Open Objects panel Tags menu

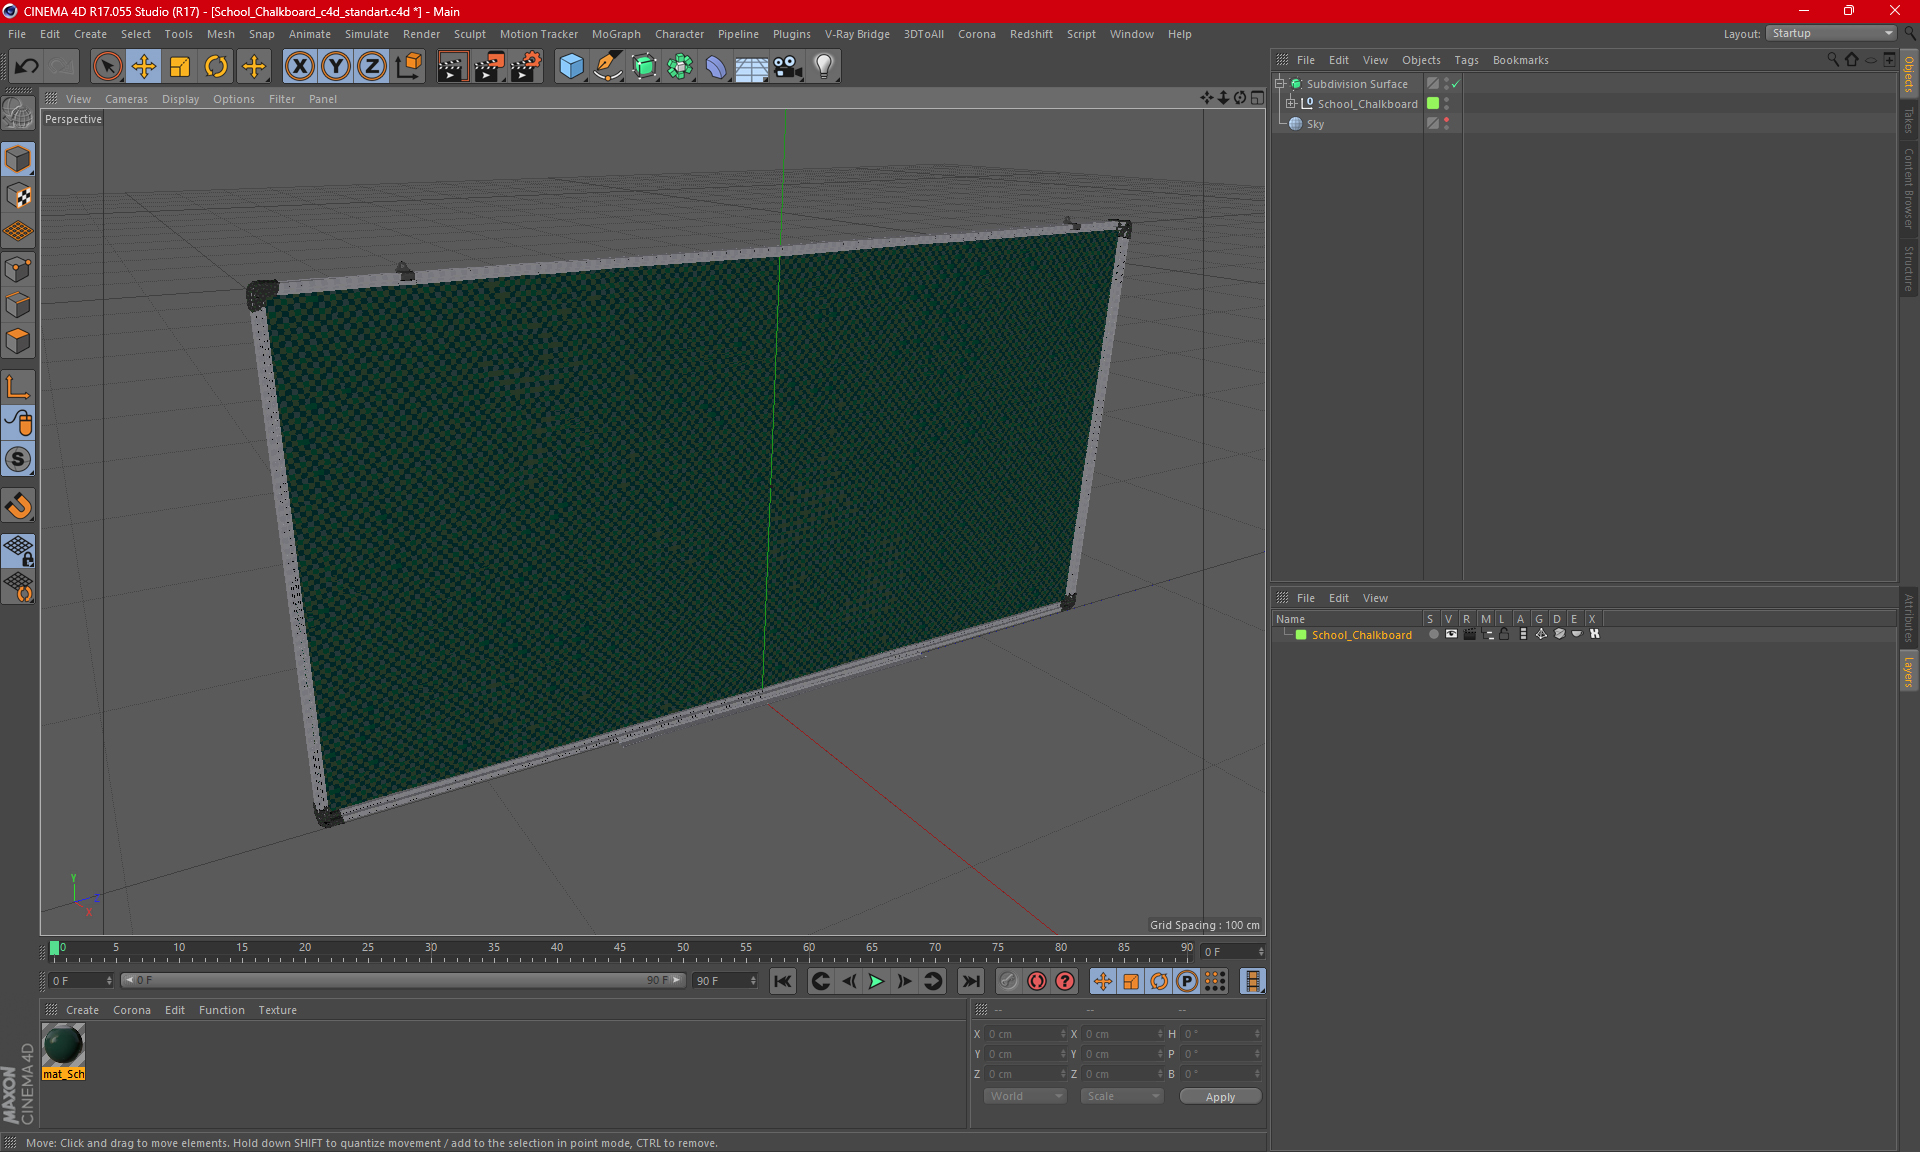[1466, 60]
